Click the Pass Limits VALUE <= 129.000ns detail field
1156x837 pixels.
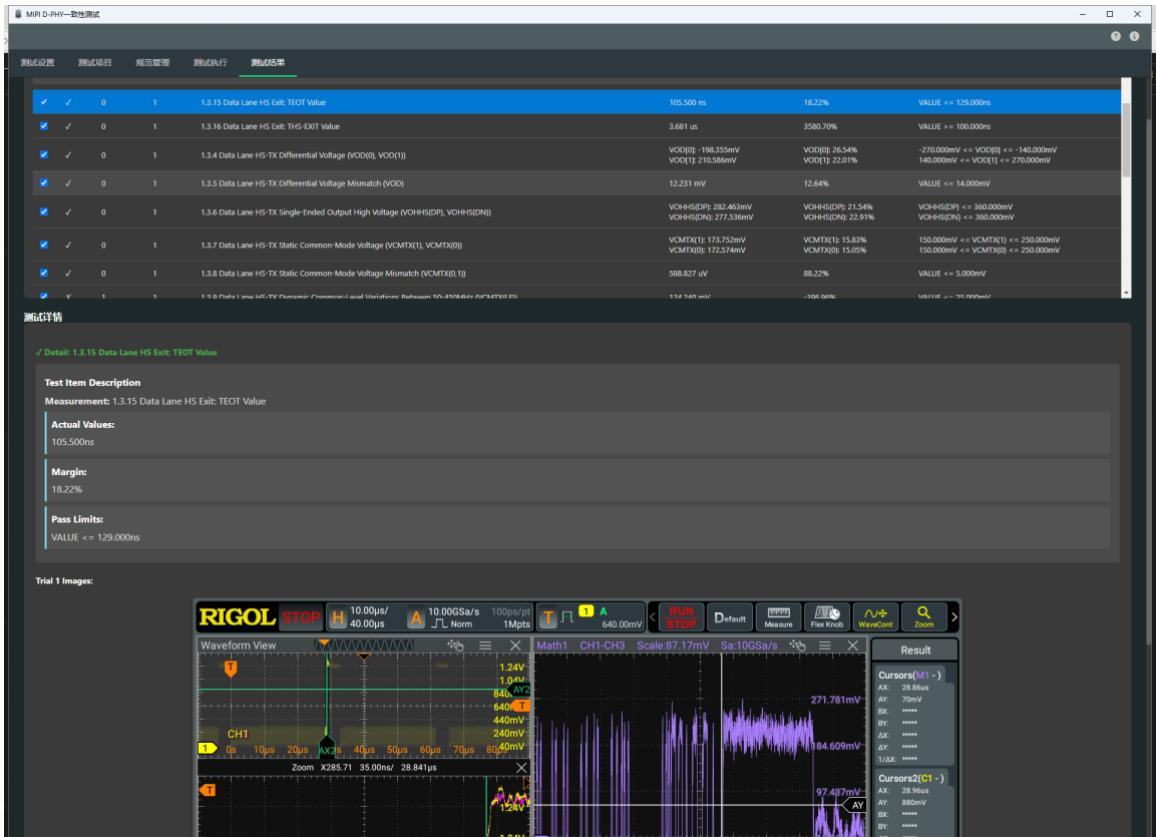click(577, 527)
